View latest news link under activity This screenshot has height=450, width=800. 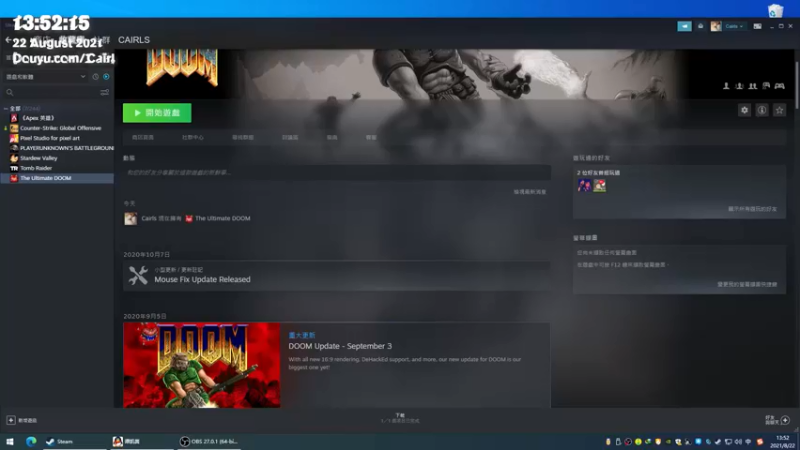pos(530,192)
